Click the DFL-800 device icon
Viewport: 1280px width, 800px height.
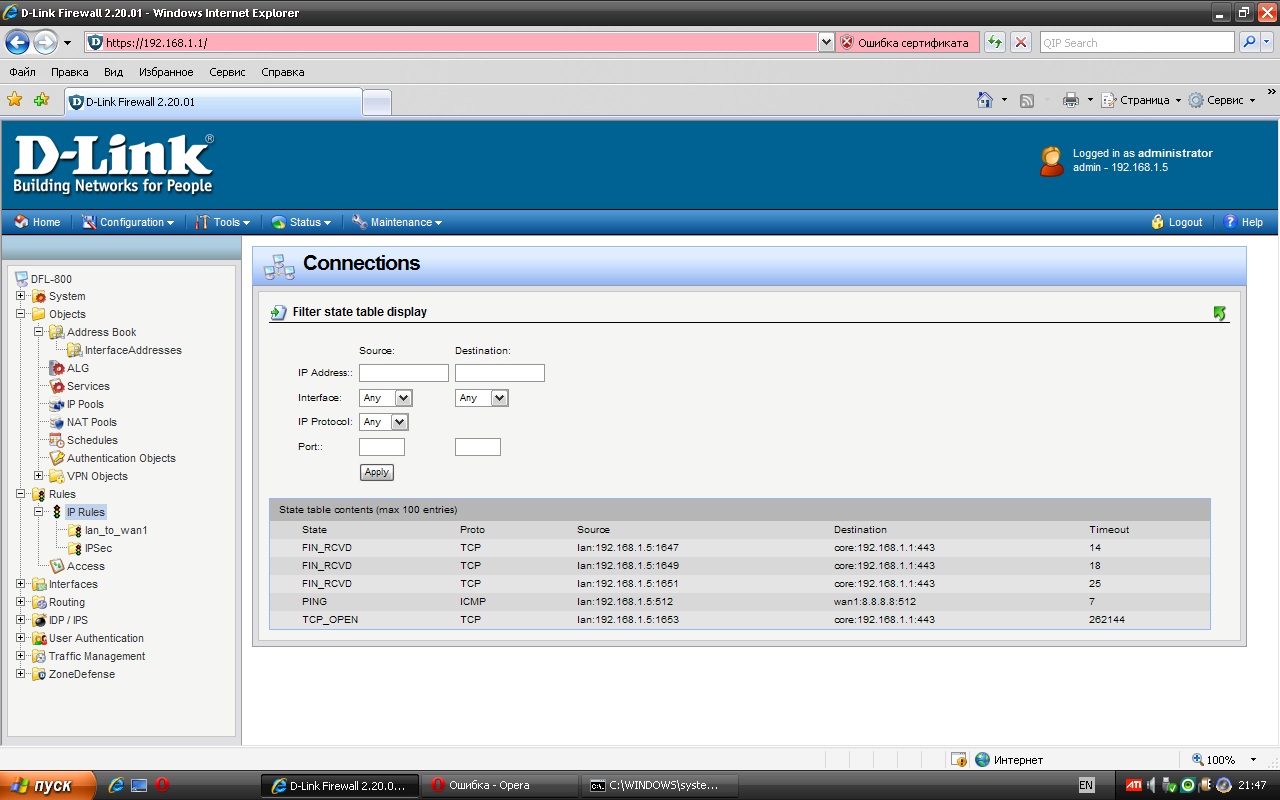point(22,279)
